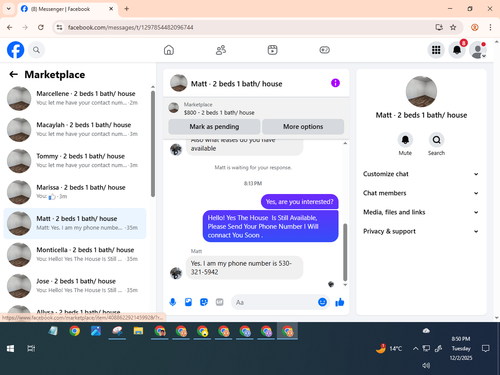Viewport: 500px width, 375px height.
Task: Attach a photo file icon
Action: (x=188, y=302)
